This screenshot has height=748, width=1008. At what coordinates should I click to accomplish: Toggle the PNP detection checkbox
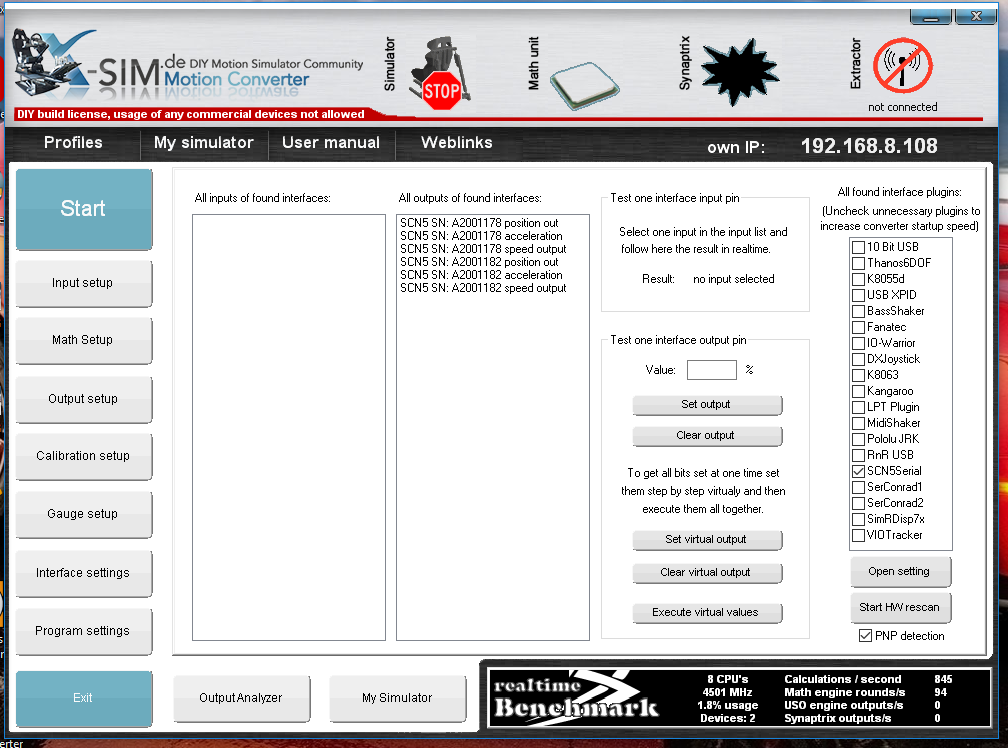pyautogui.click(x=865, y=636)
